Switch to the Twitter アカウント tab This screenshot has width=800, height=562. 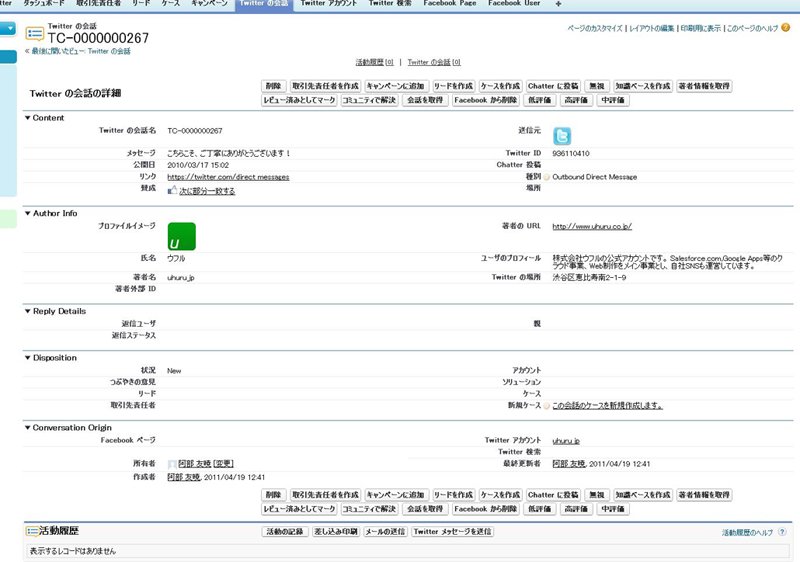pyautogui.click(x=329, y=3)
